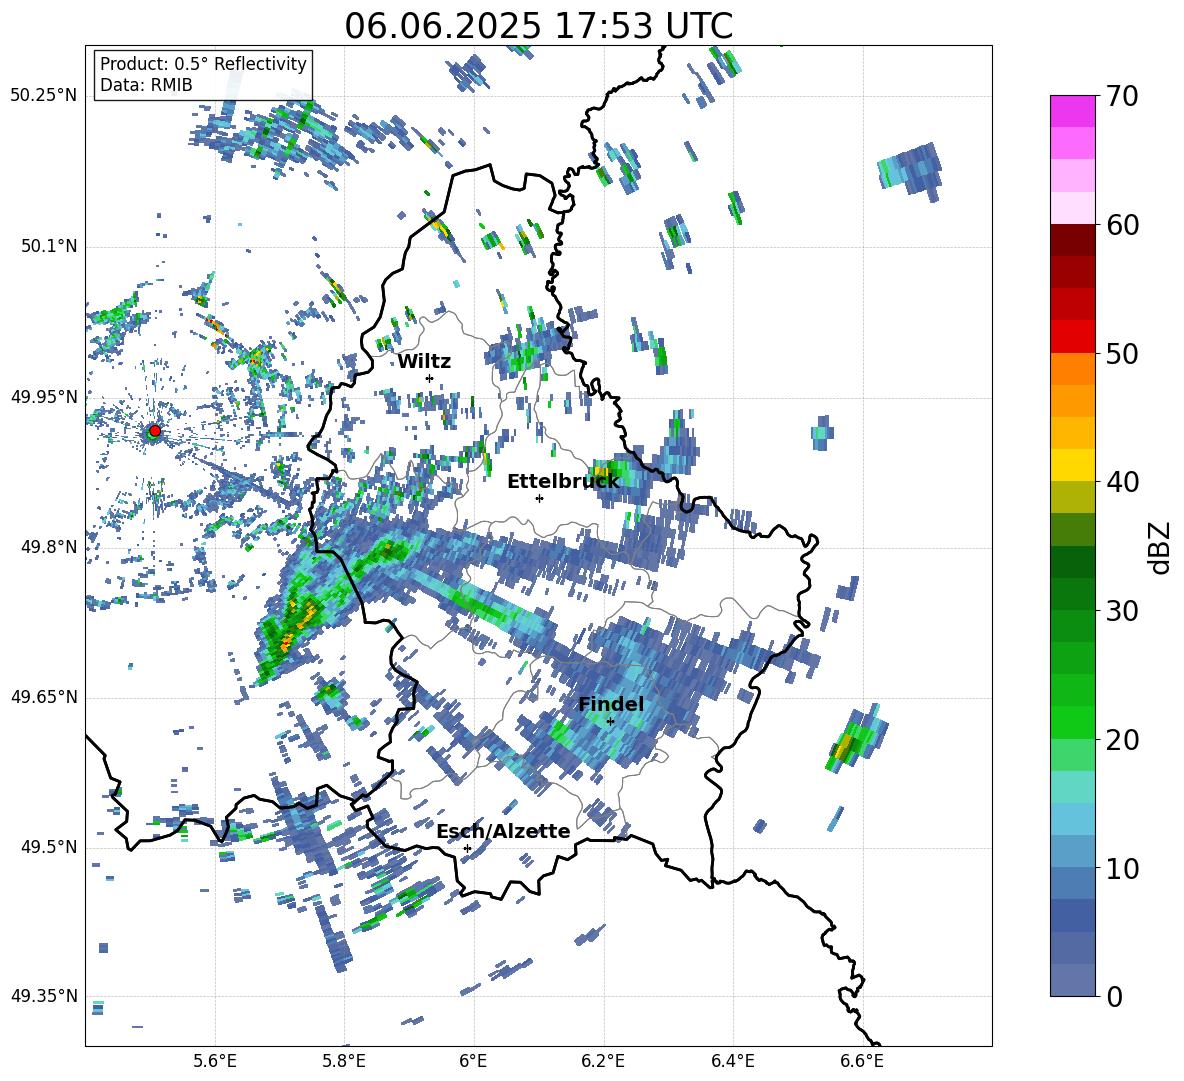
Task: Click the bright red colorbar segment near 50
Action: click(x=1072, y=337)
